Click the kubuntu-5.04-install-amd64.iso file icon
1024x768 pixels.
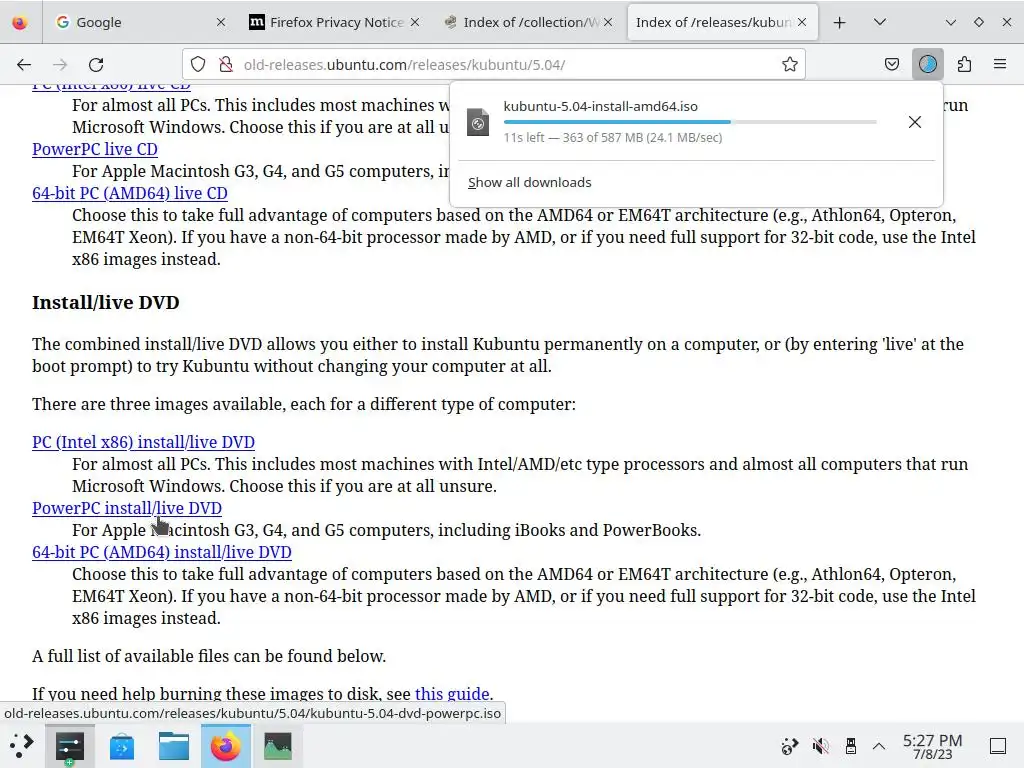[478, 122]
